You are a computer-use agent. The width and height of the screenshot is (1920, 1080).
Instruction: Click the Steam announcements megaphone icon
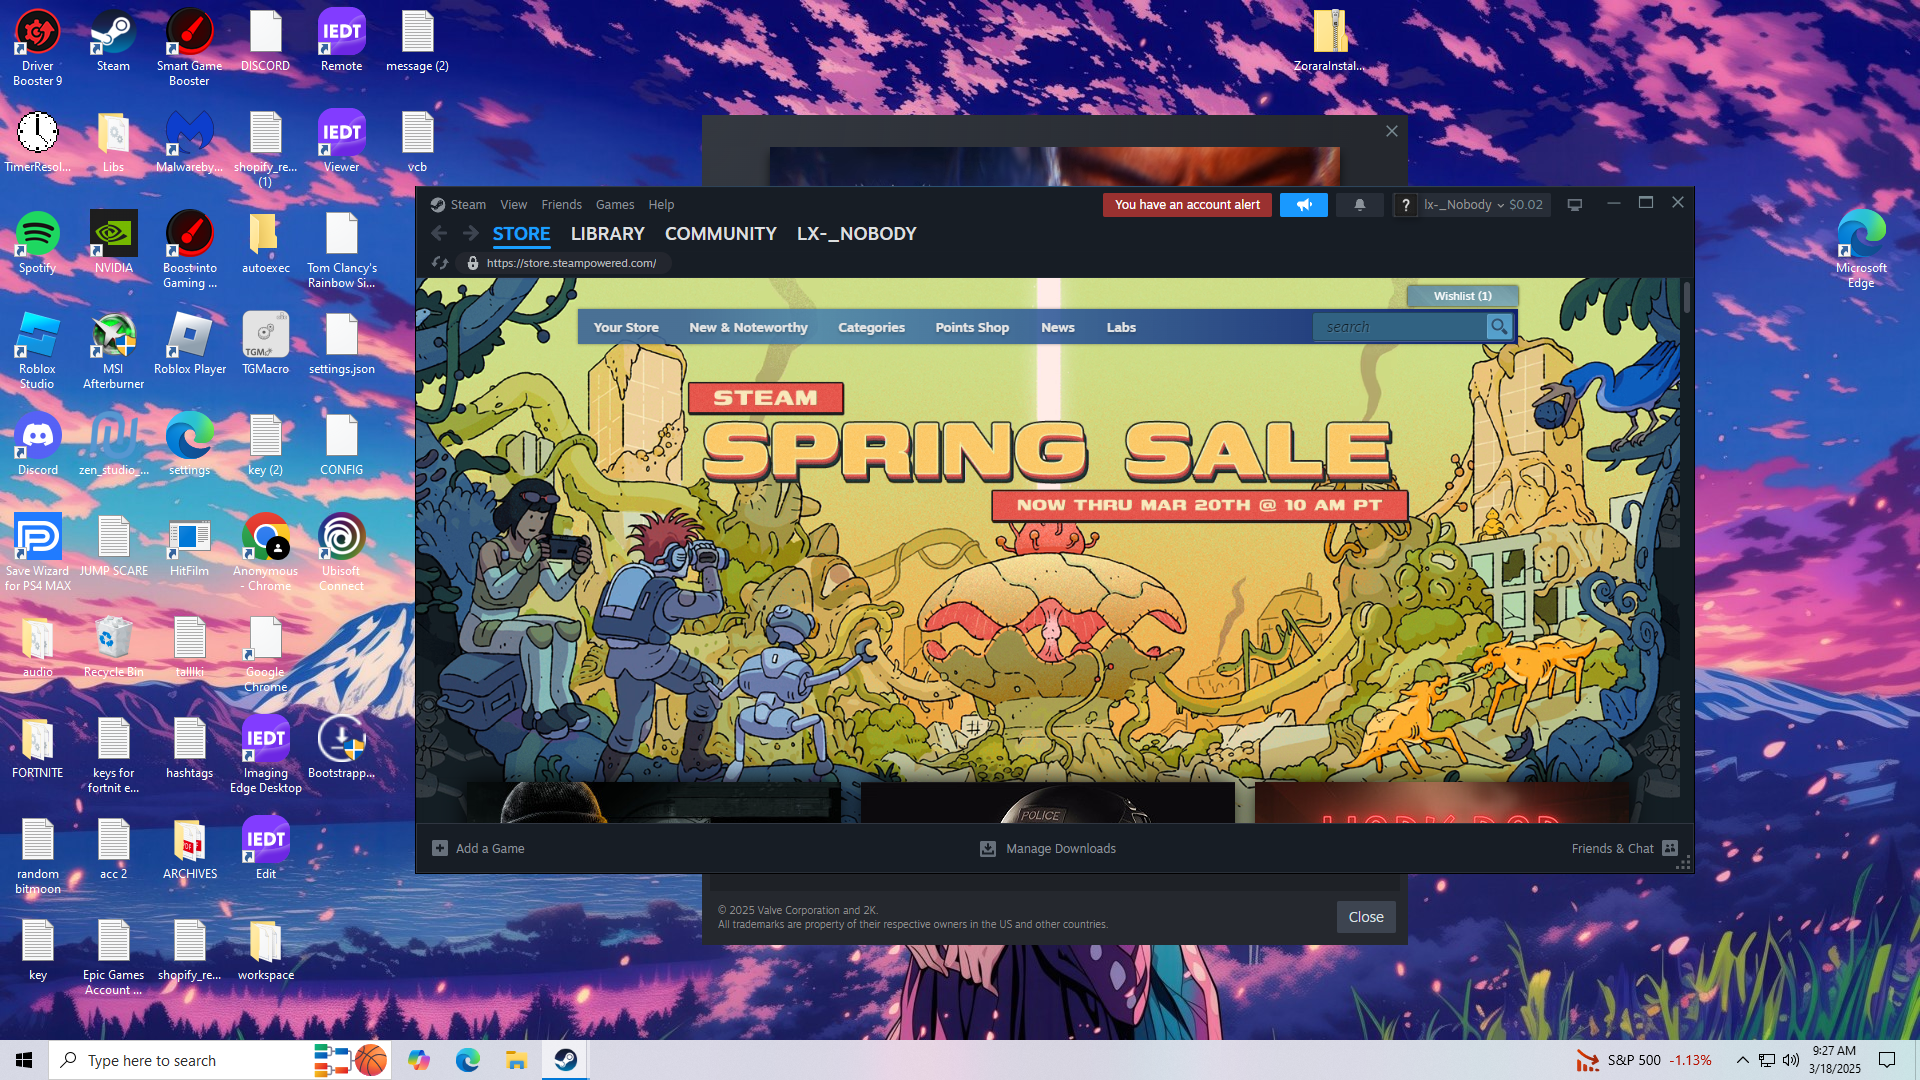click(x=1303, y=205)
